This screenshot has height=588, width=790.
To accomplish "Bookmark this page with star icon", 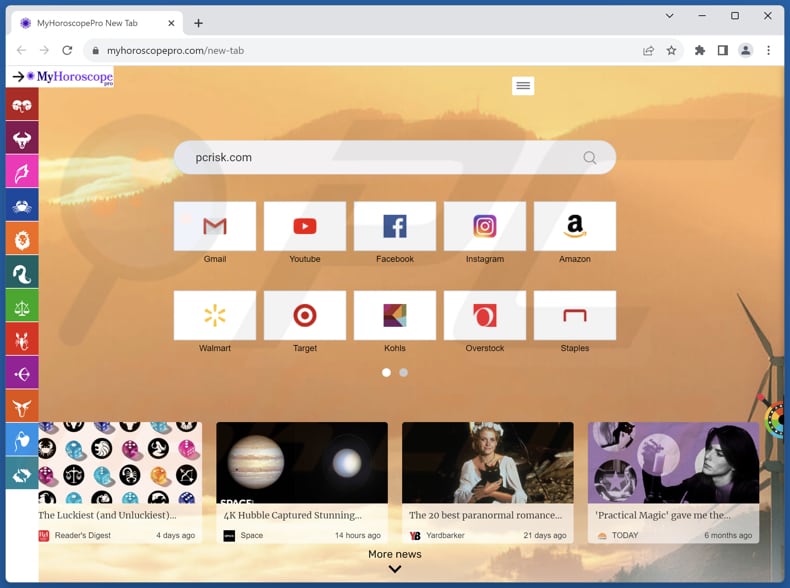I will point(672,50).
